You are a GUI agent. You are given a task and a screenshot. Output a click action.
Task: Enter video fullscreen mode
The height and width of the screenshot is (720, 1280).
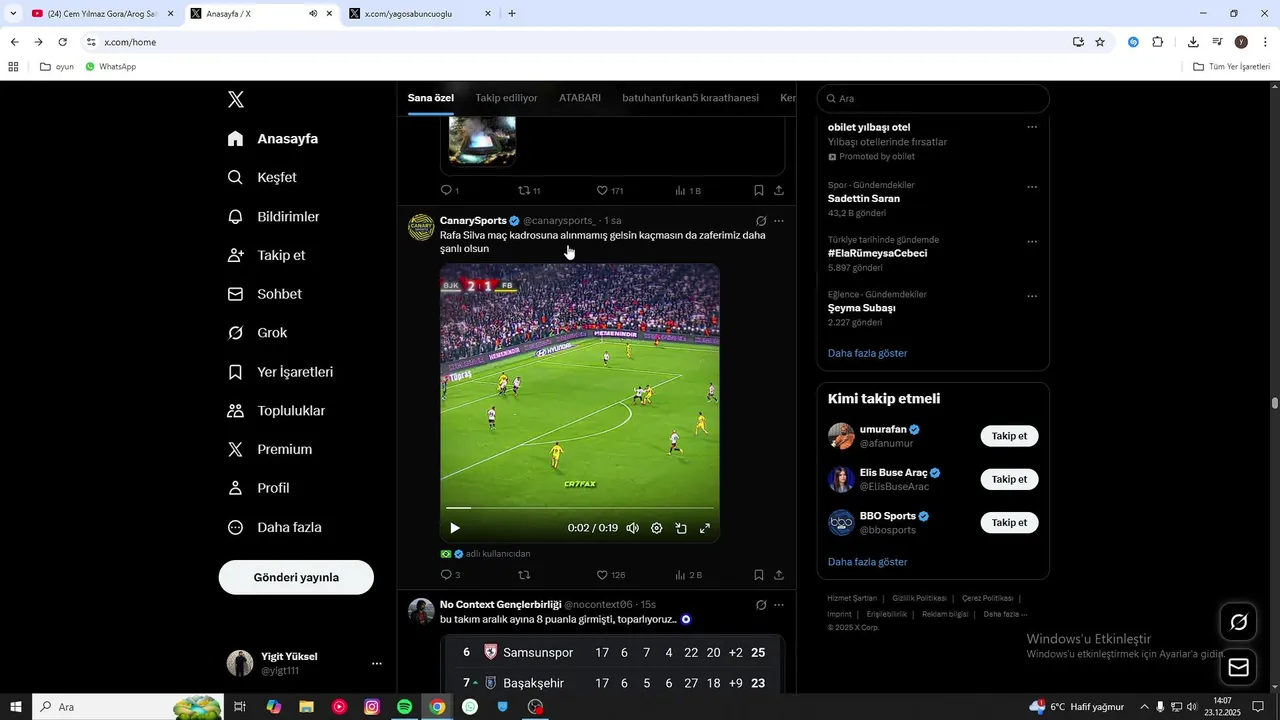[705, 528]
